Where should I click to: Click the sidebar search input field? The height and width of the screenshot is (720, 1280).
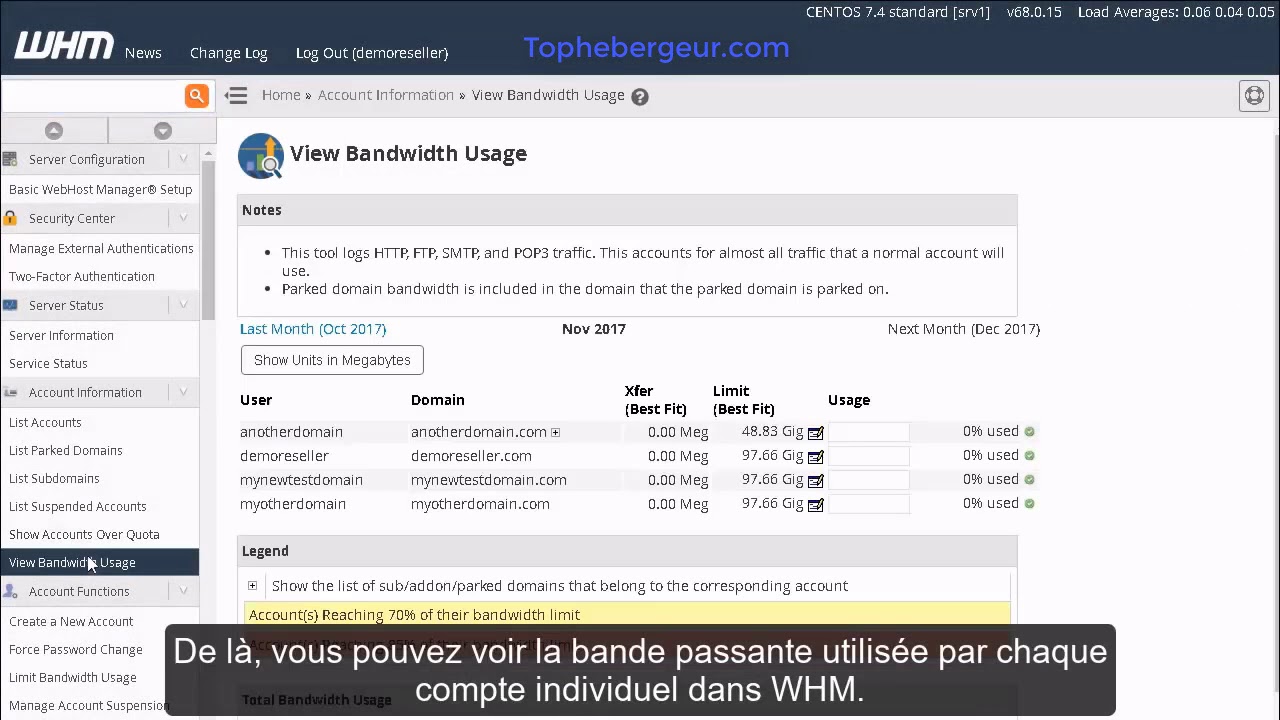tap(90, 95)
